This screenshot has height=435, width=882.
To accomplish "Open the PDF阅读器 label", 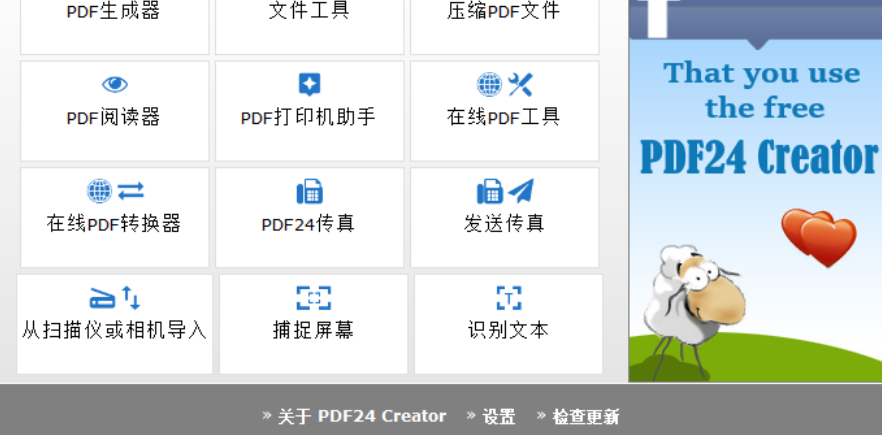I will 114,117.
